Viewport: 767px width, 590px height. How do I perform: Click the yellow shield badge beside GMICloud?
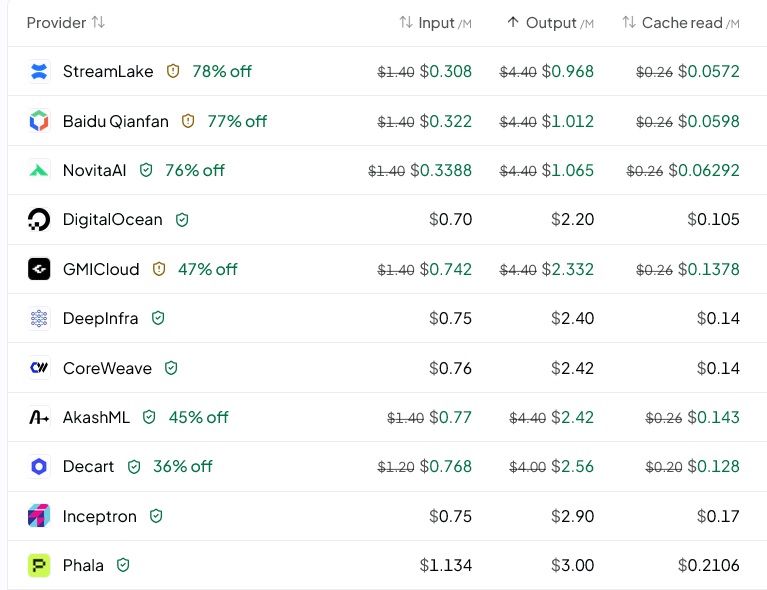(x=159, y=269)
